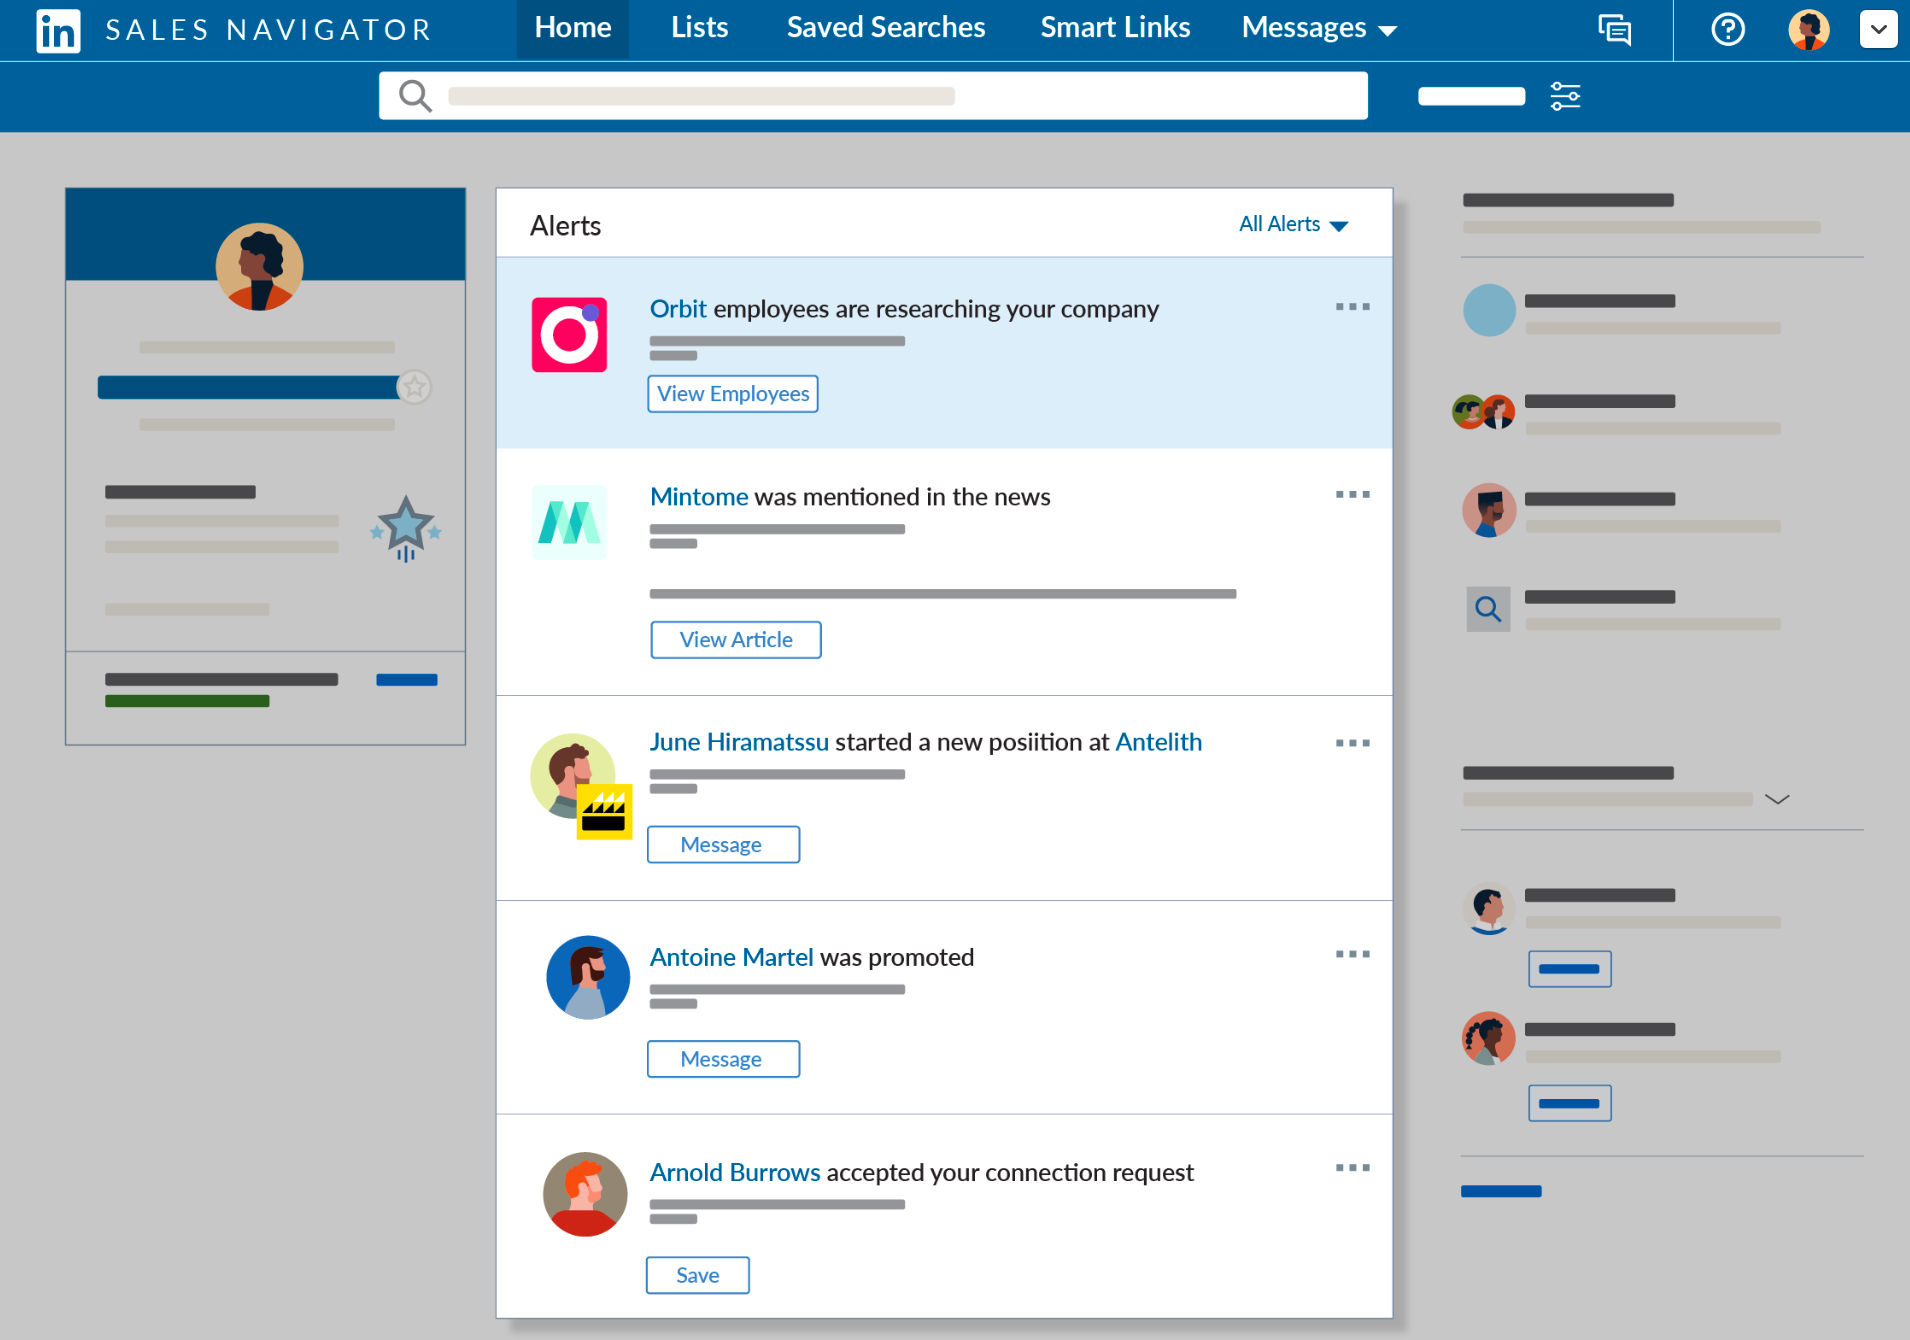Click the star badge on blue progress bar
Screen dimensions: 1910x1340
coord(414,386)
